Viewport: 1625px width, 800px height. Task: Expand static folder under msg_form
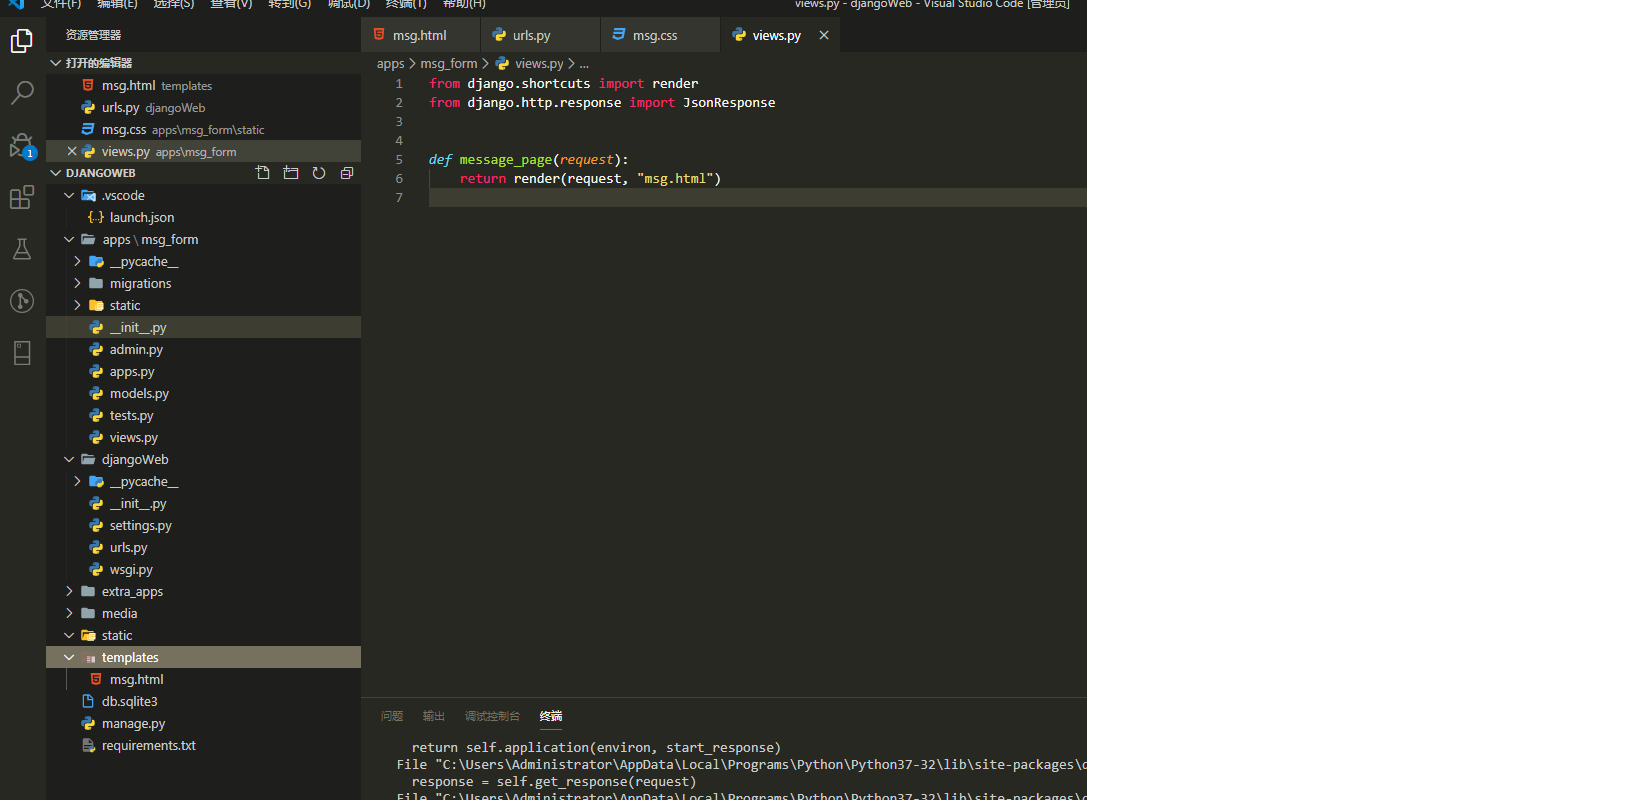pos(203,305)
